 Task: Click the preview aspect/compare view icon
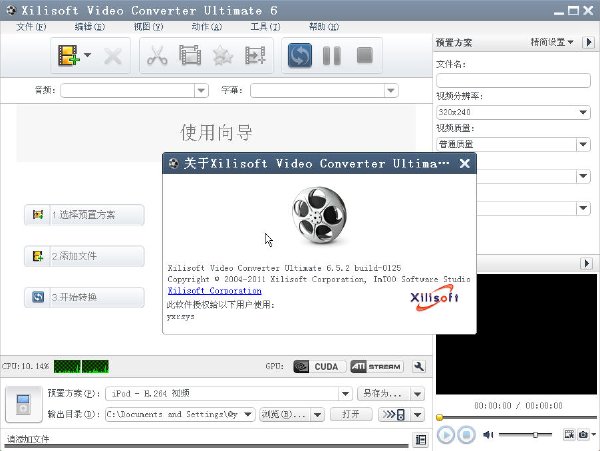coord(569,435)
